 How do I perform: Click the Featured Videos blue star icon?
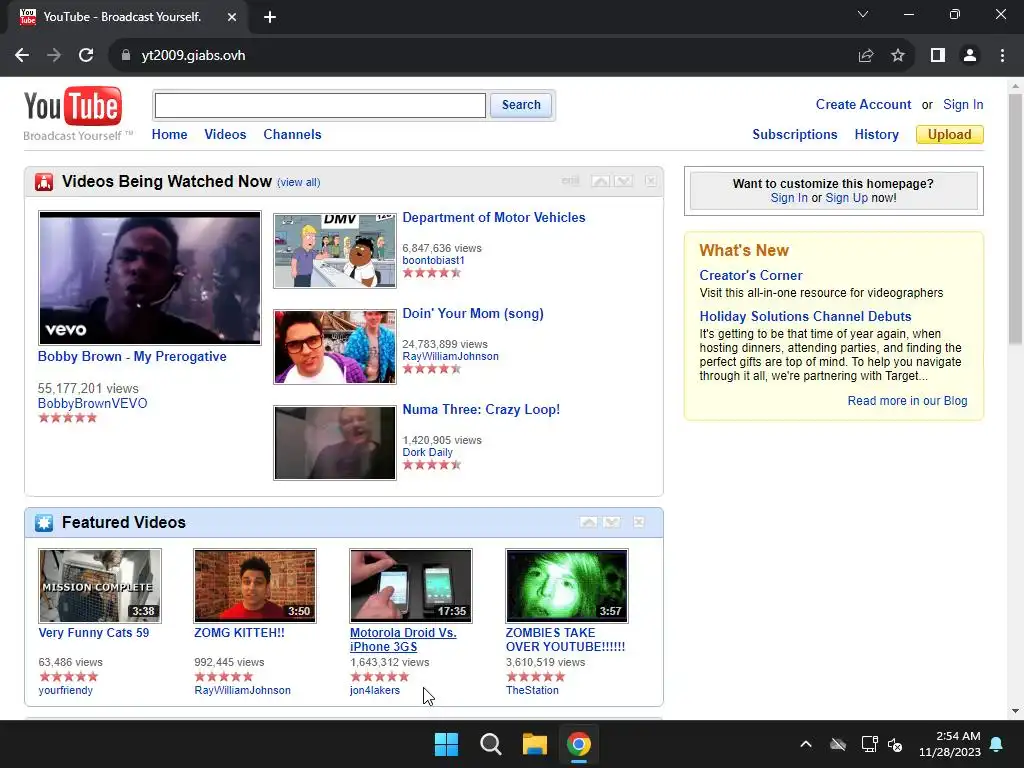click(x=44, y=522)
